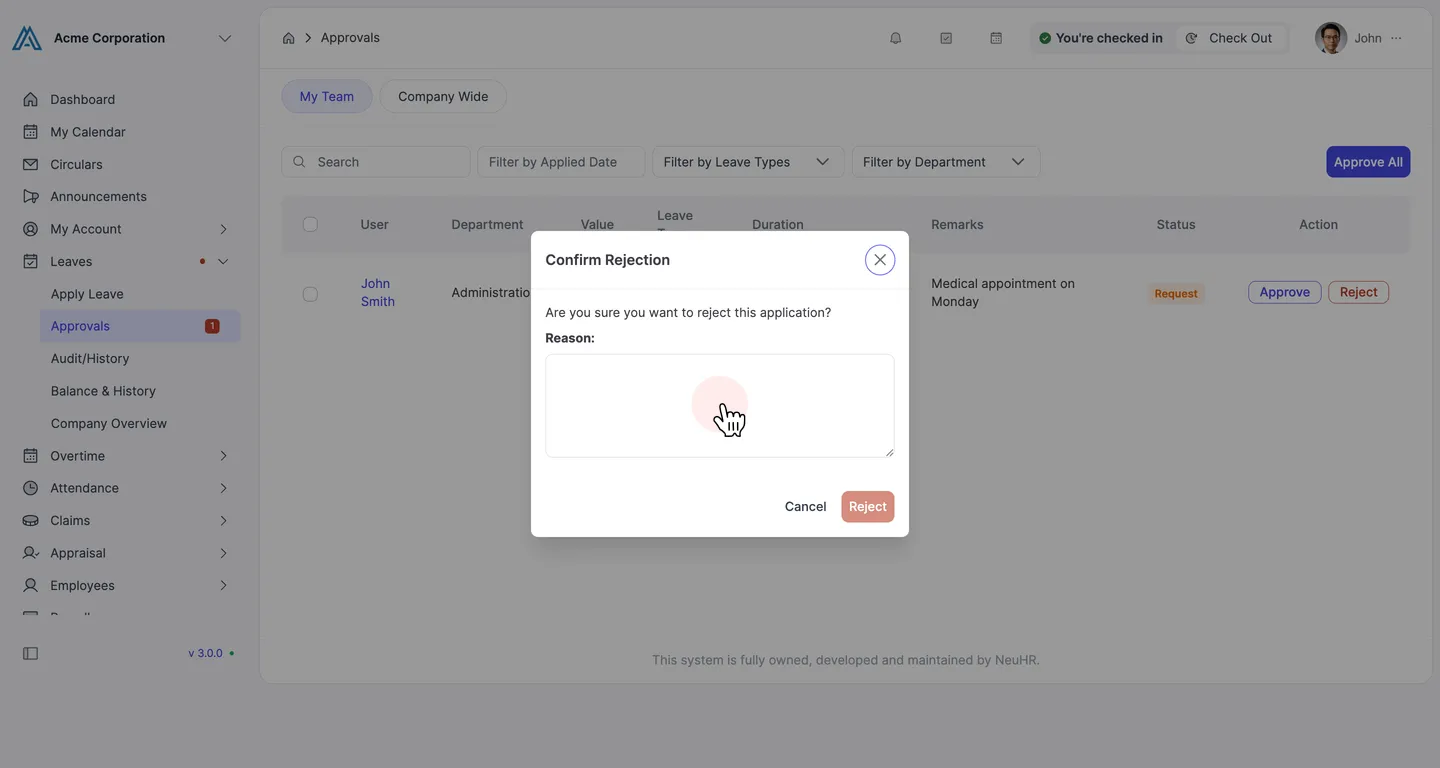
Task: Collapse the Leaves submenu chevron
Action: 223,261
